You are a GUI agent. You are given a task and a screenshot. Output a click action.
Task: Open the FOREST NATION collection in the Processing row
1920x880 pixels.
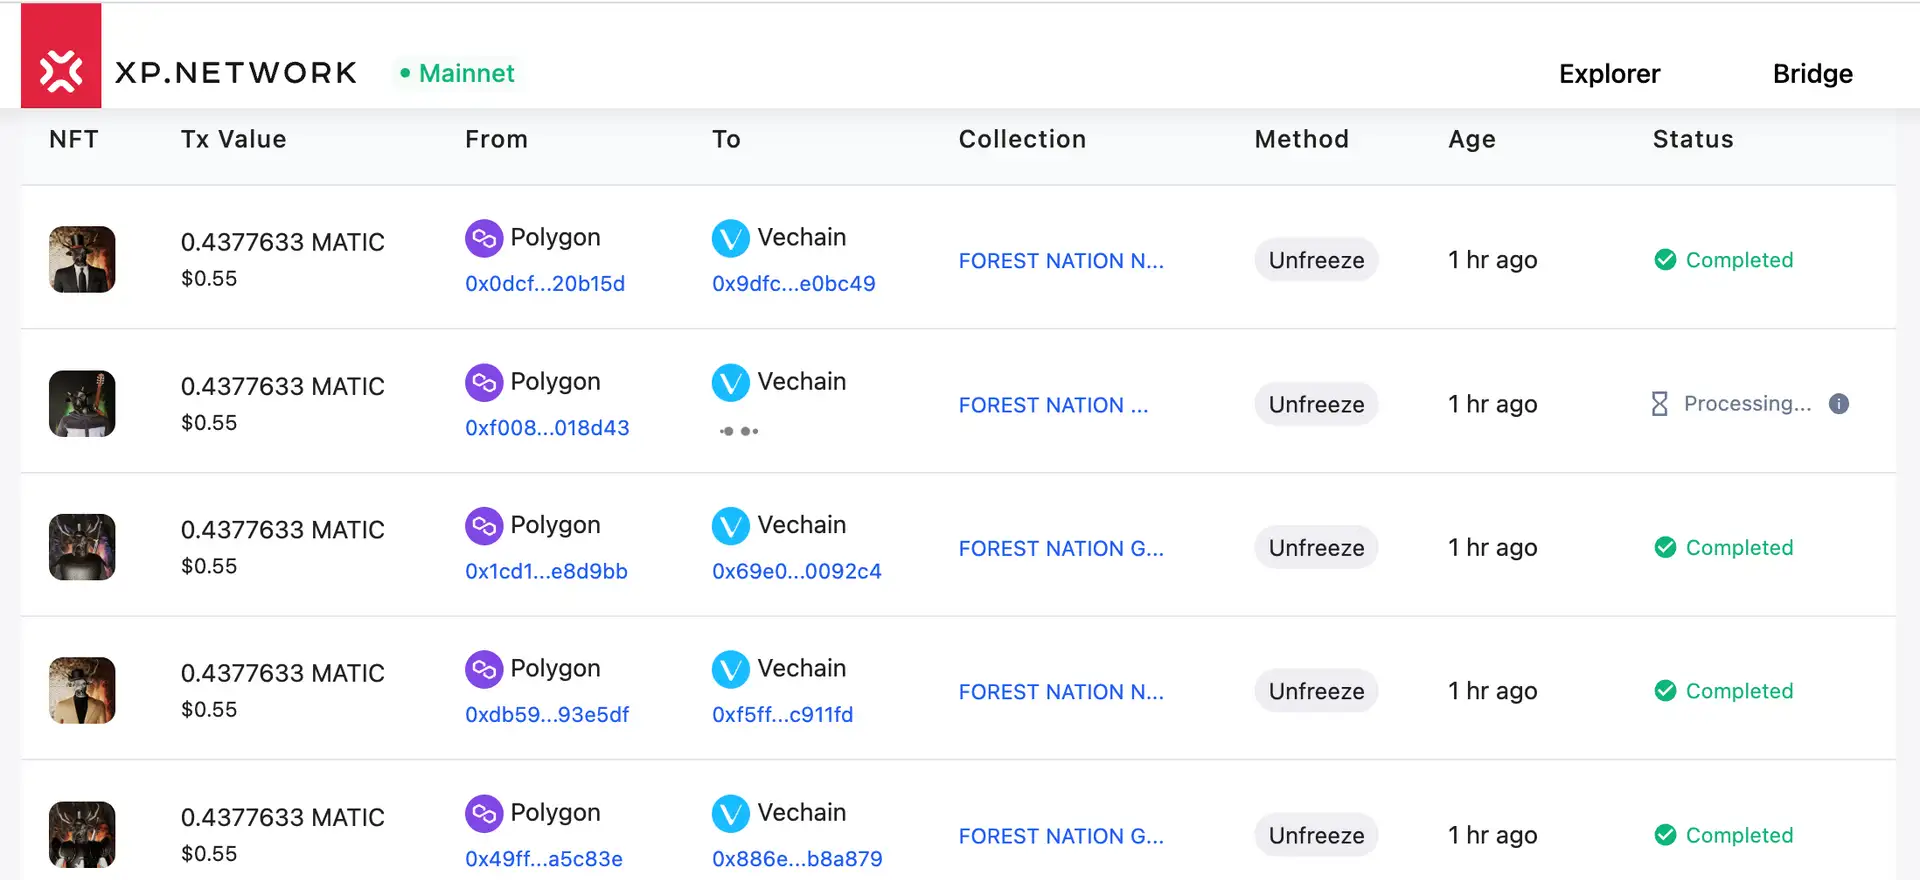click(1053, 405)
